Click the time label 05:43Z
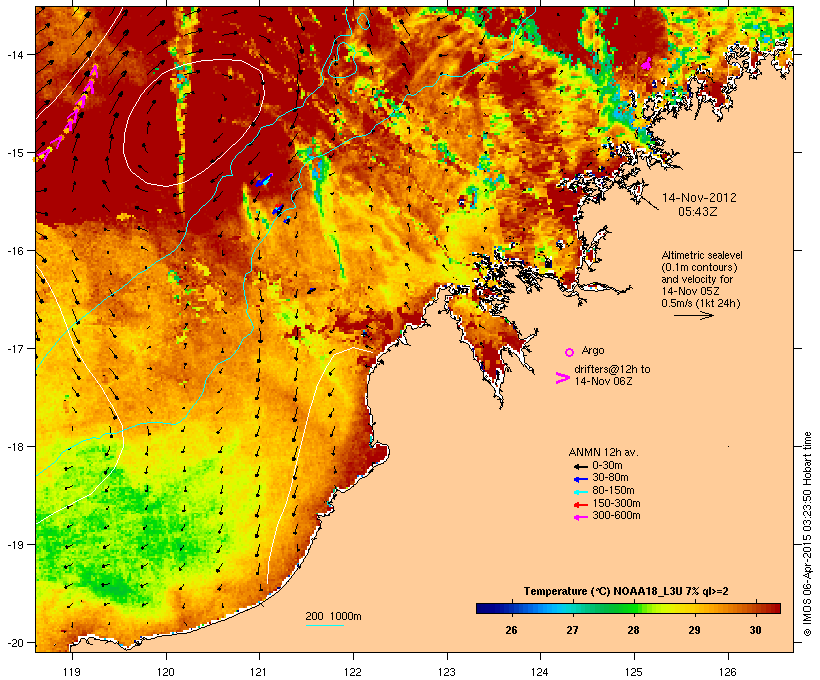The width and height of the screenshot is (820, 680). 698,212
